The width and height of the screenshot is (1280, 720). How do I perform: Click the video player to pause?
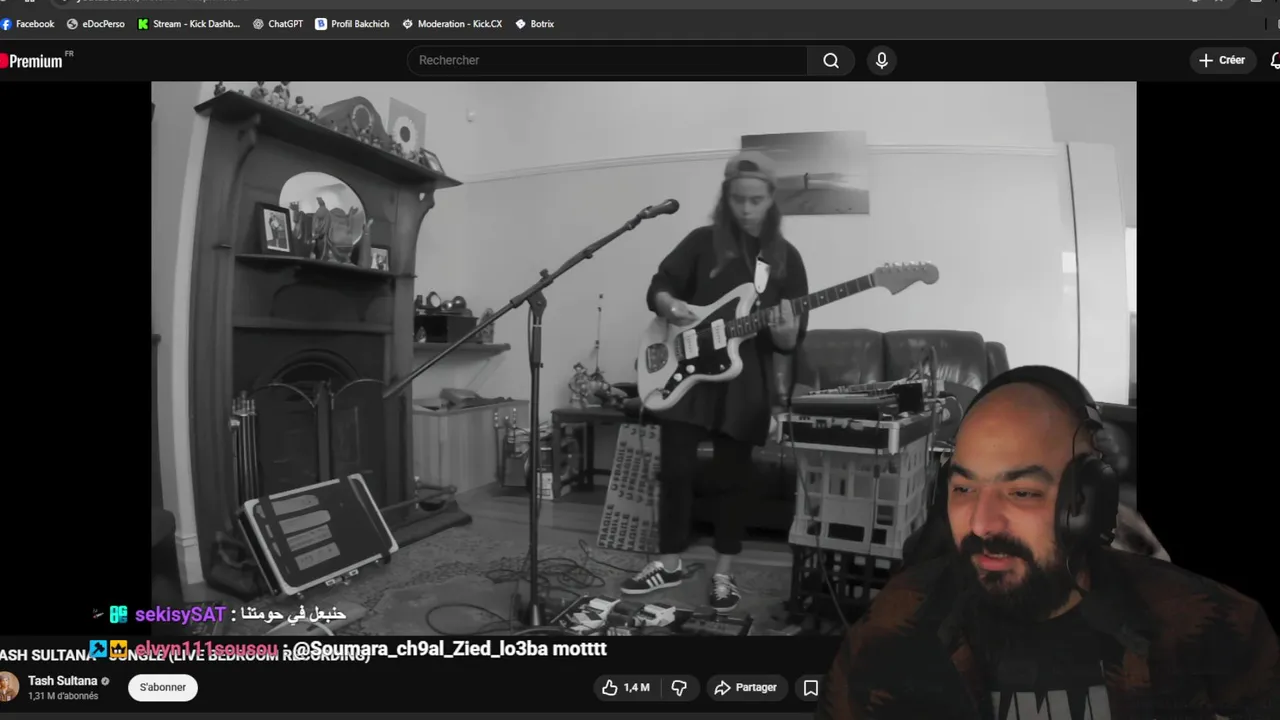[643, 358]
